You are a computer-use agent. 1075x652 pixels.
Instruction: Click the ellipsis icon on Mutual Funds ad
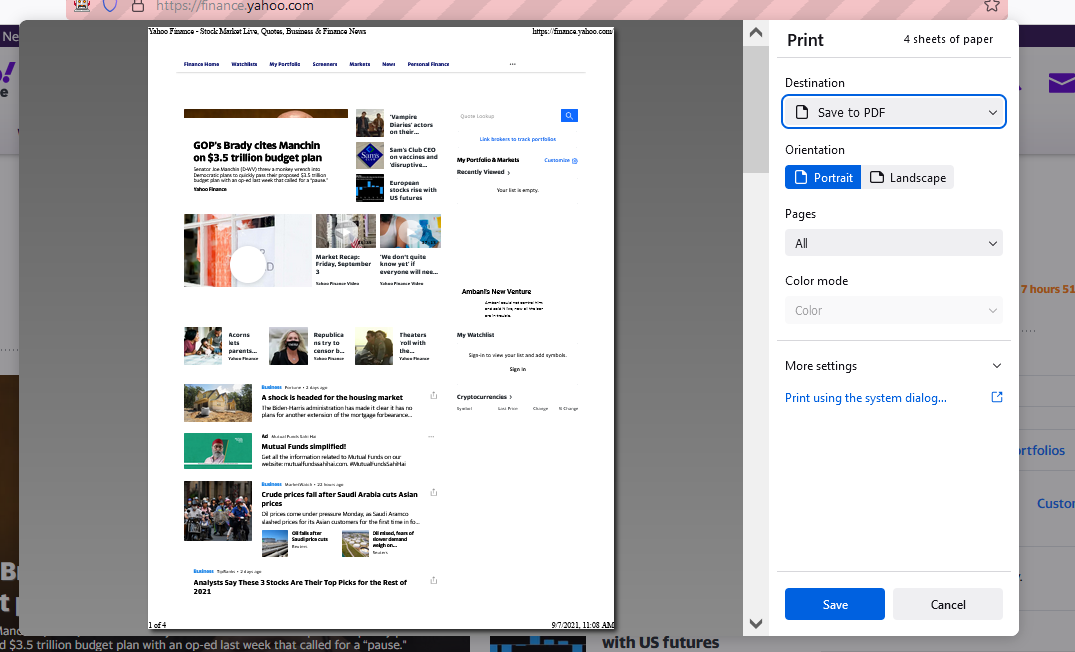[x=431, y=437]
